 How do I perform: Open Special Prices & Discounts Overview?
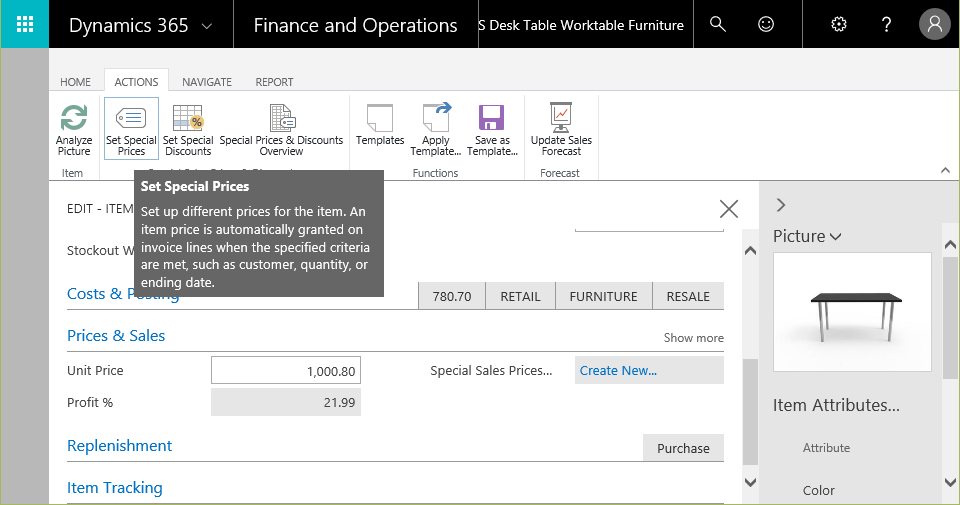[282, 130]
